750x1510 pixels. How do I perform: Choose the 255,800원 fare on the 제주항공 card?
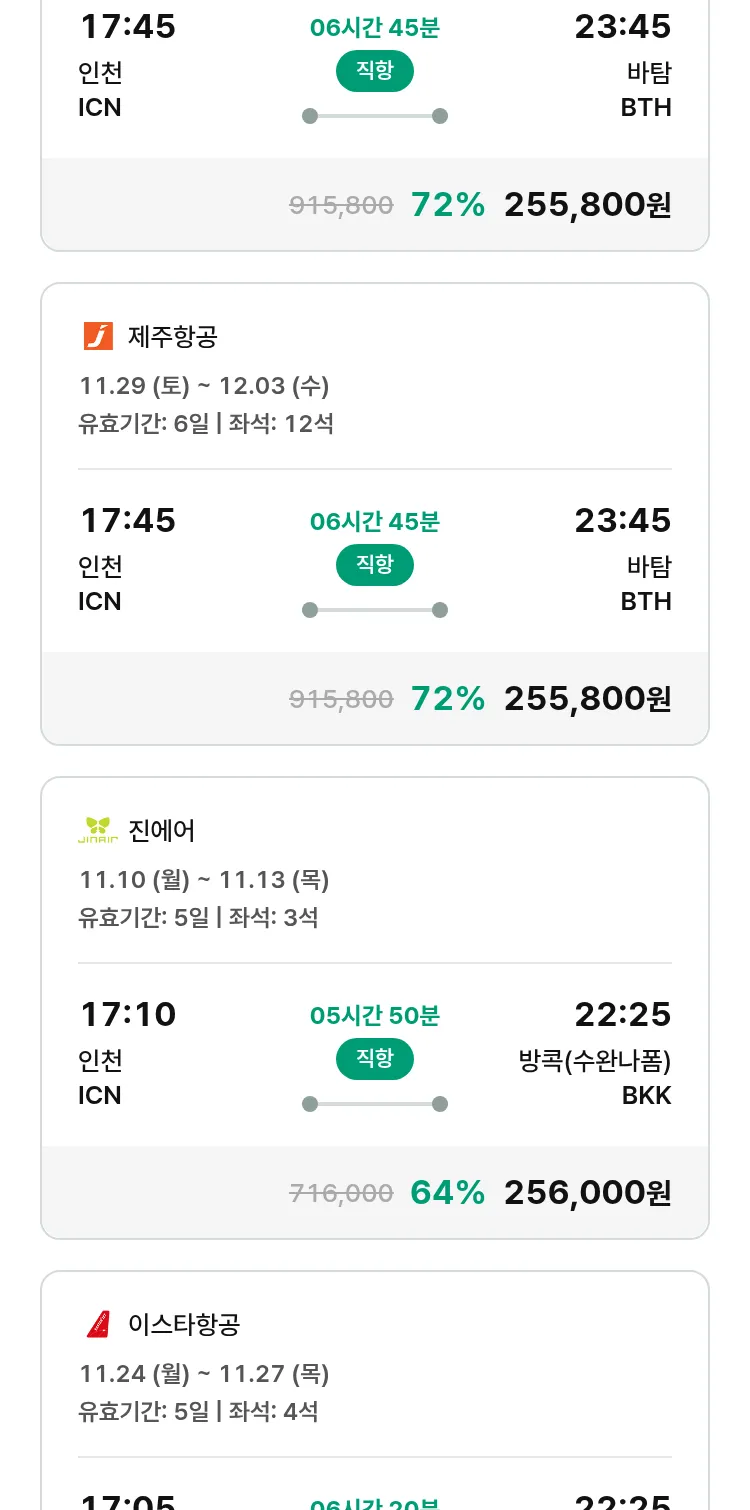pyautogui.click(x=587, y=698)
